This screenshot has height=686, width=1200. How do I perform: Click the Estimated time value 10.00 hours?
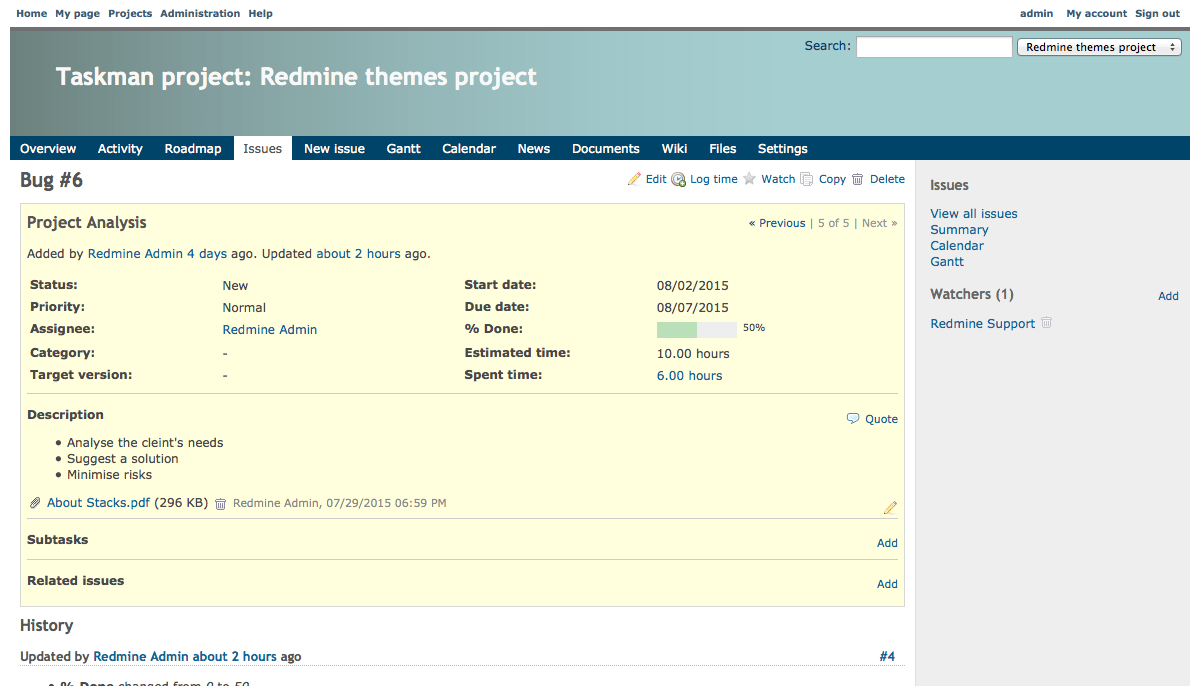tap(693, 354)
